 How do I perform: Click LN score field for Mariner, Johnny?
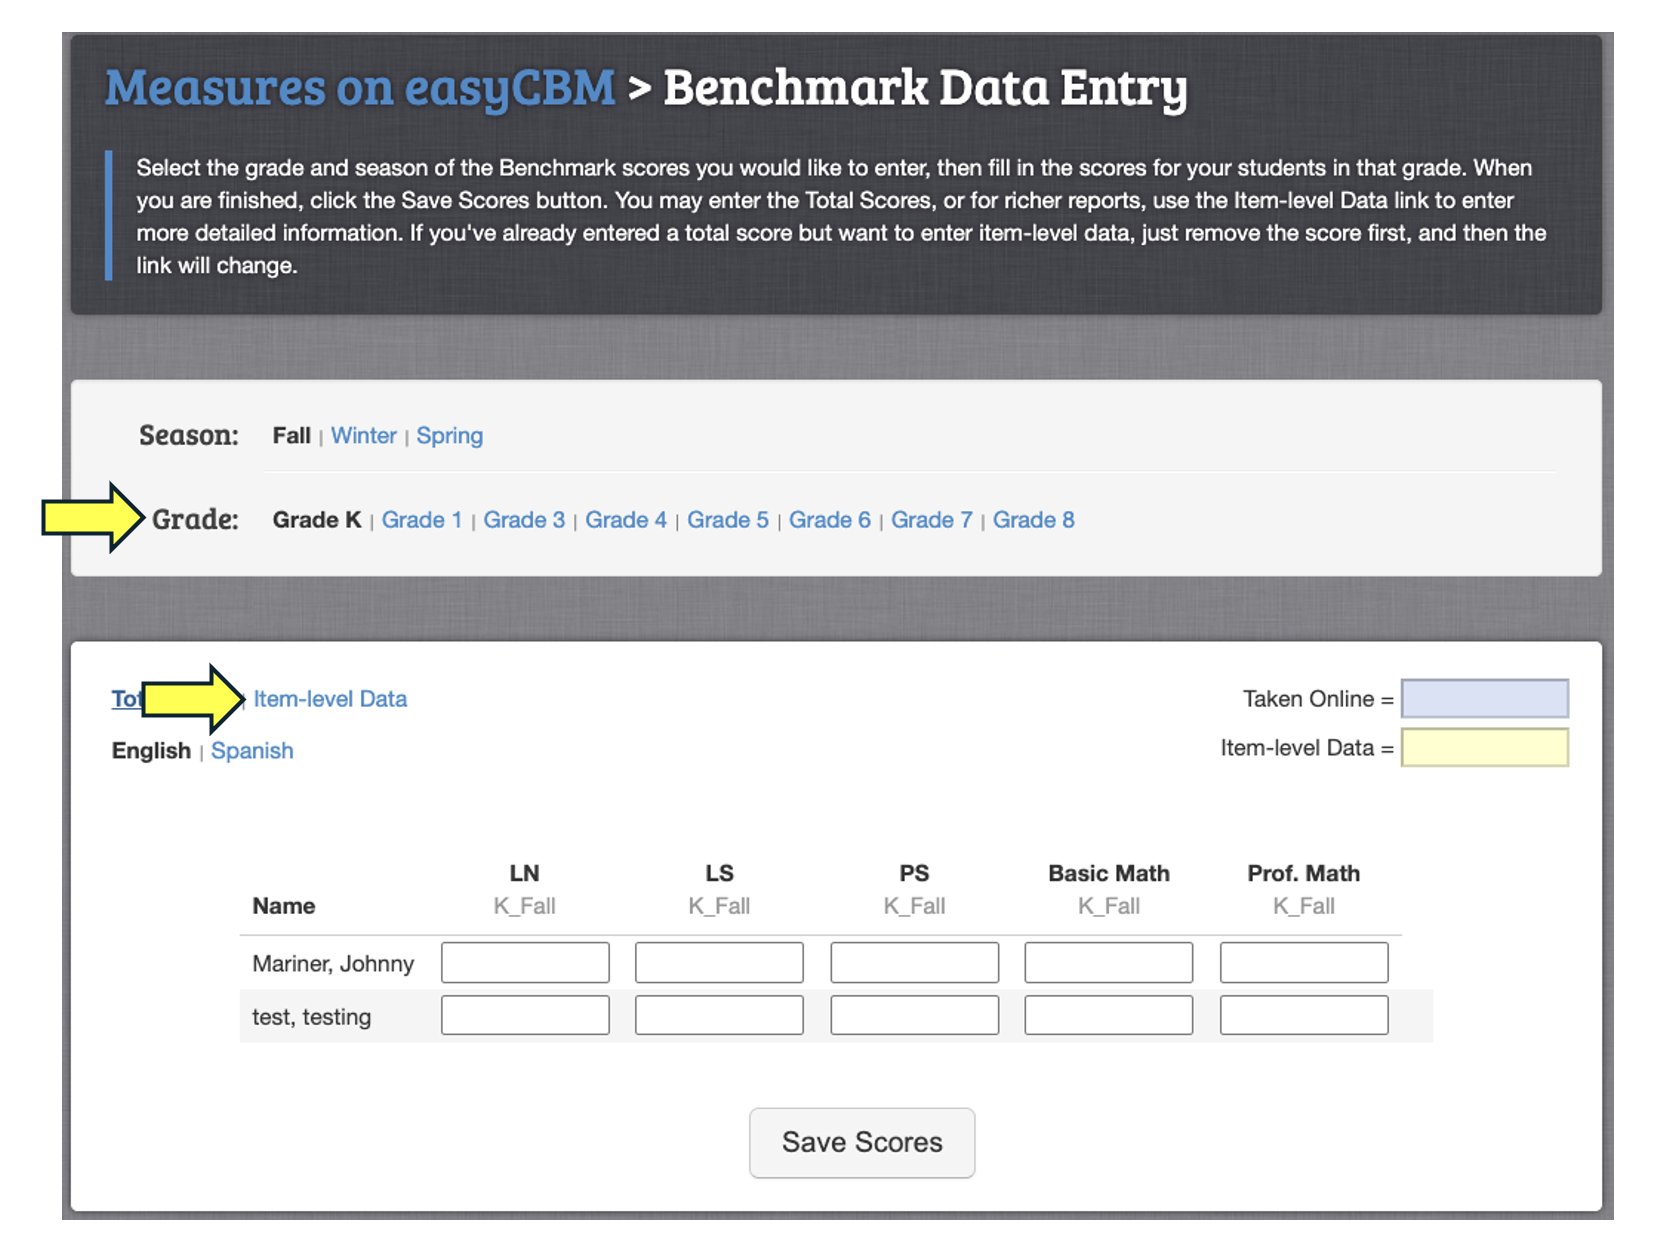click(525, 963)
